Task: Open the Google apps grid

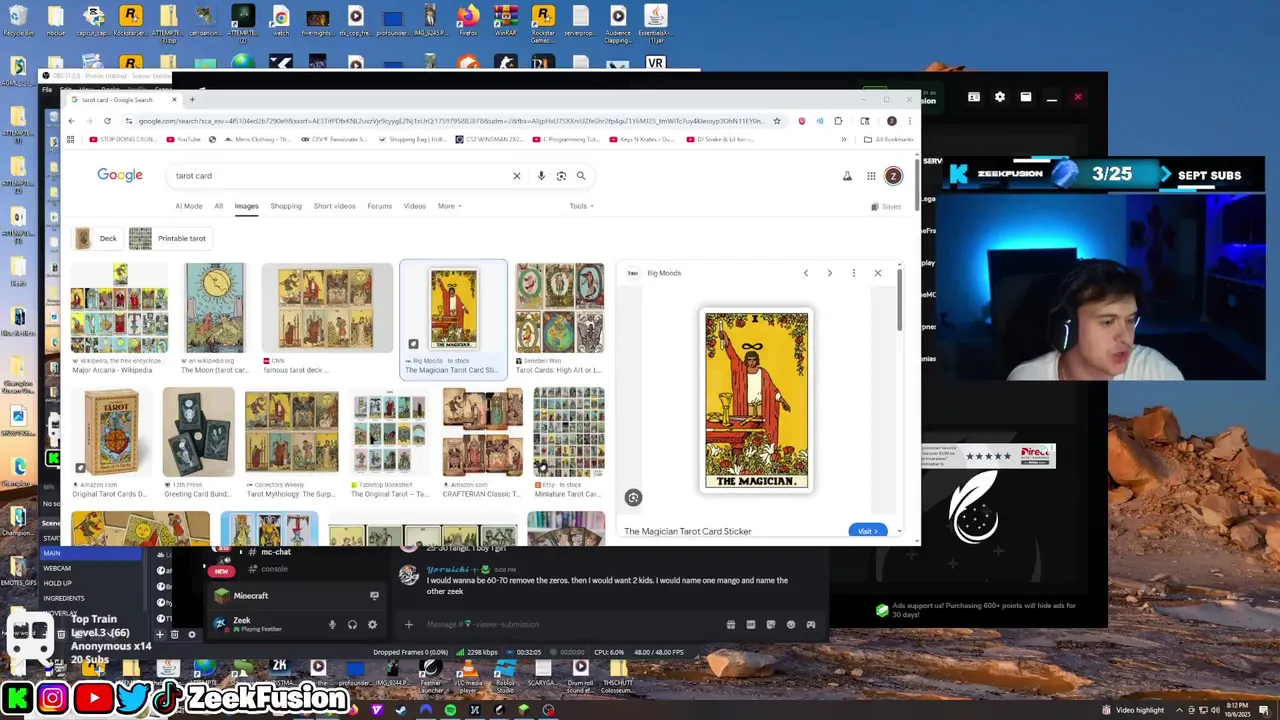Action: pyautogui.click(x=871, y=176)
